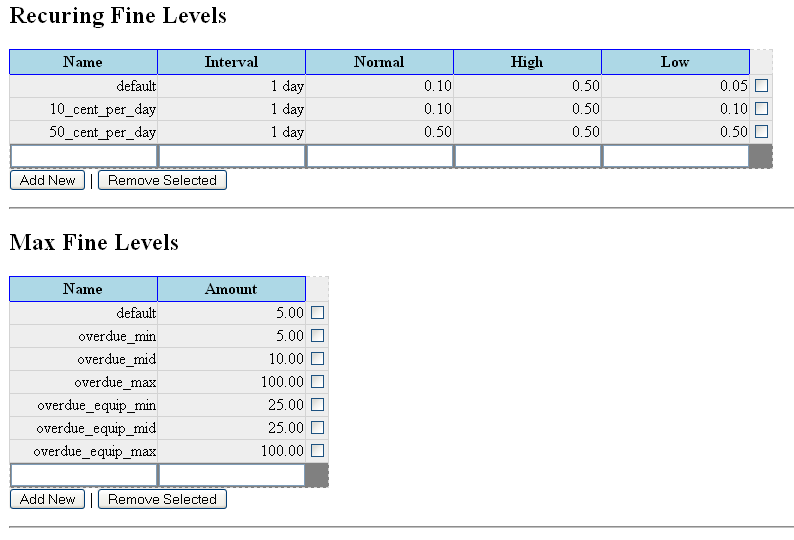
Task: Check the default recurring fine row checkbox
Action: [761, 86]
